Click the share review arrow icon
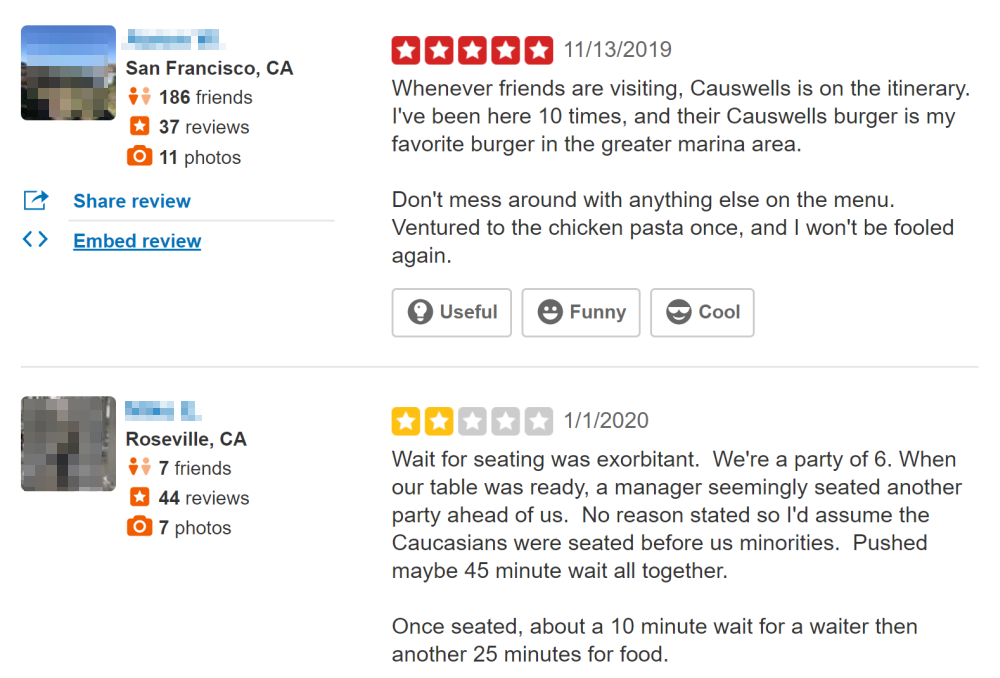Image resolution: width=1000 pixels, height=678 pixels. (36, 200)
